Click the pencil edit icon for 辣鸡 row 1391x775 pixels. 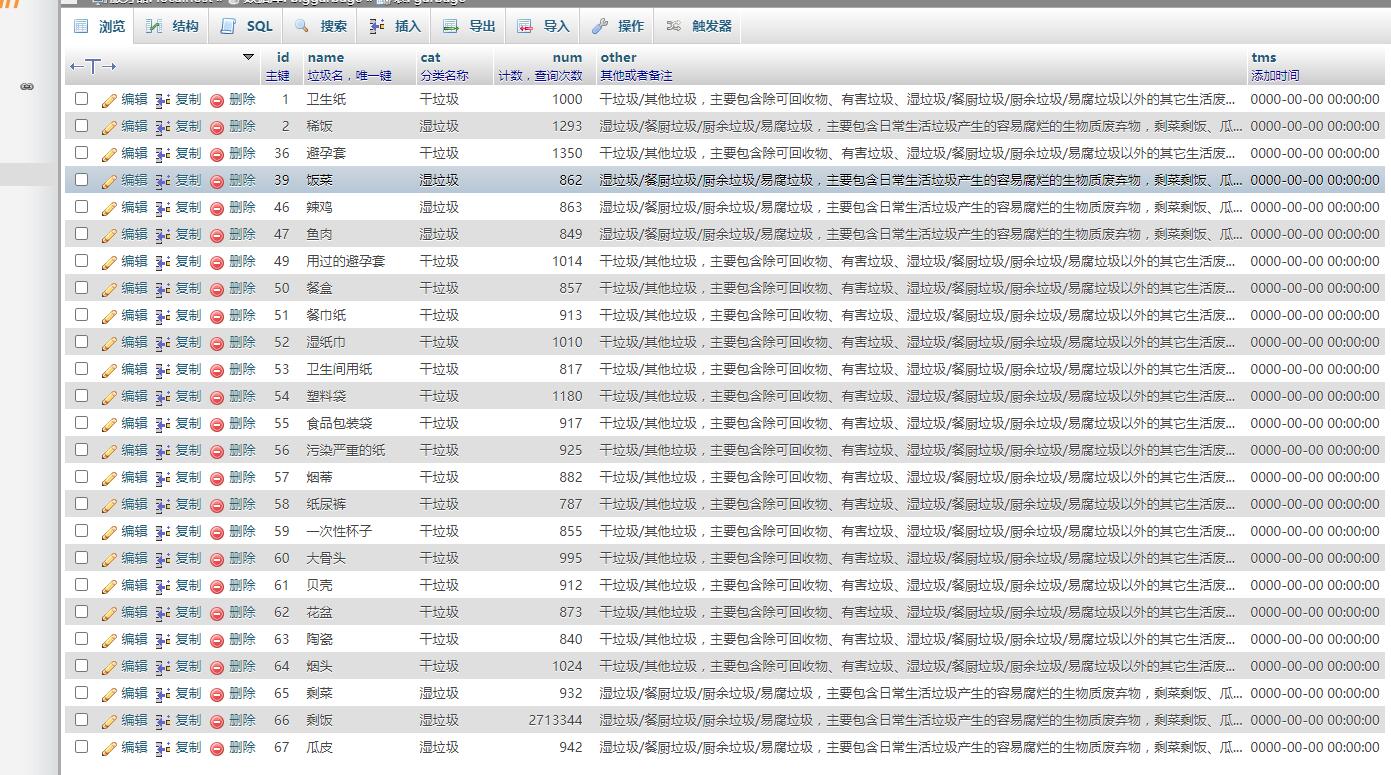109,208
